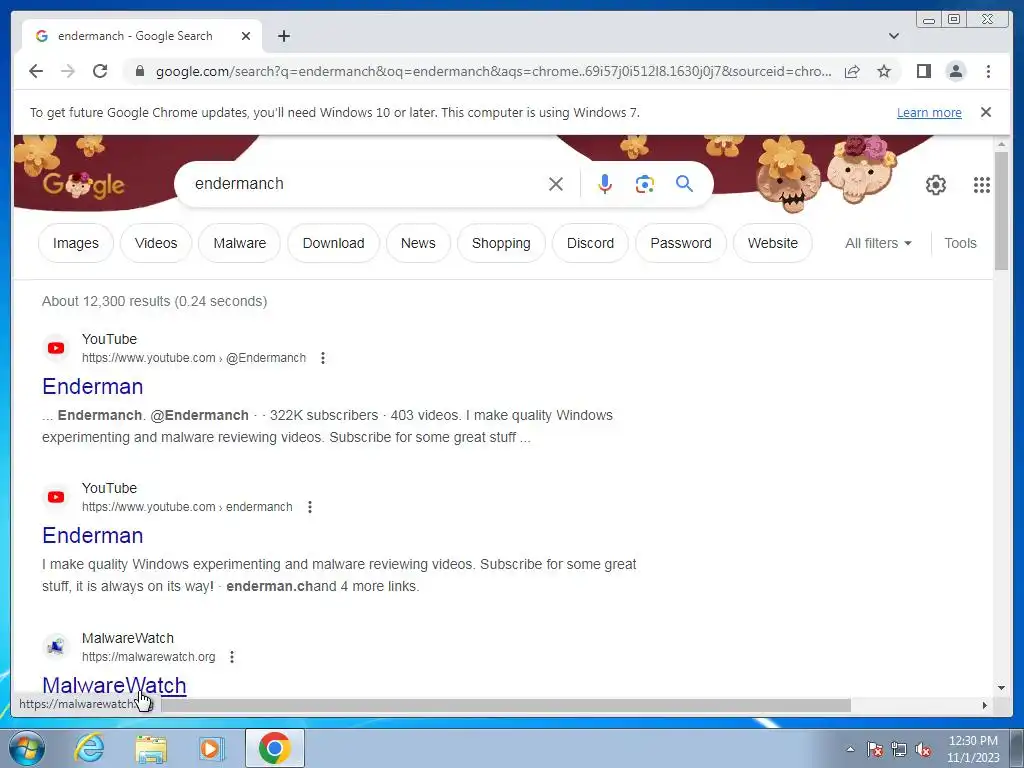Share this page from address bar

852,71
